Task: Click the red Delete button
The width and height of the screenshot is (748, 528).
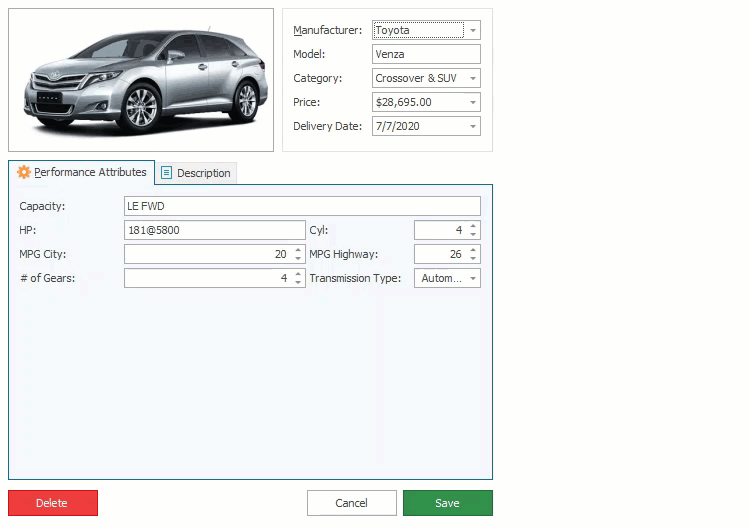Action: click(53, 503)
